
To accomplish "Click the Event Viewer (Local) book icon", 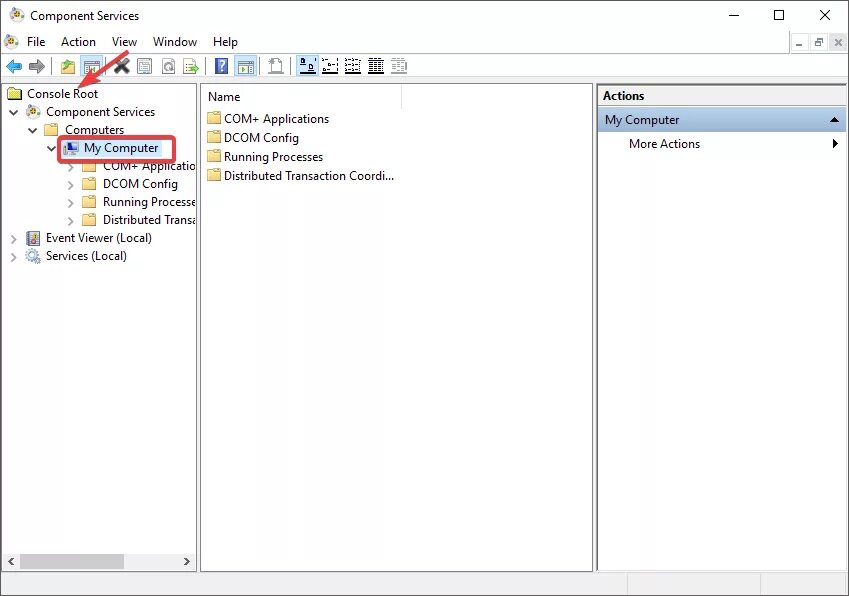I will pyautogui.click(x=33, y=238).
